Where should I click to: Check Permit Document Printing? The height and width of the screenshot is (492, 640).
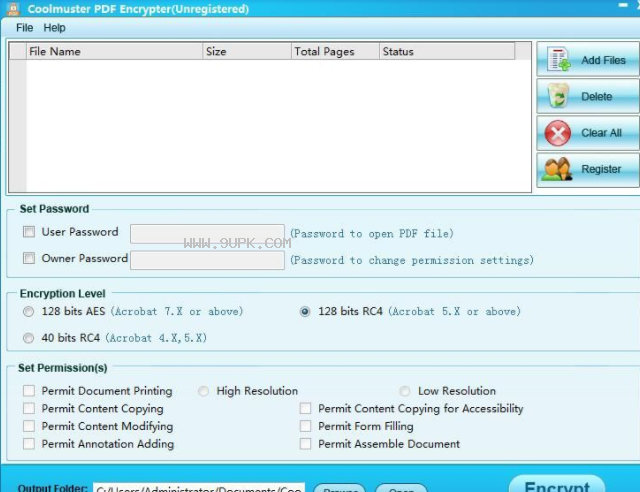click(x=29, y=391)
